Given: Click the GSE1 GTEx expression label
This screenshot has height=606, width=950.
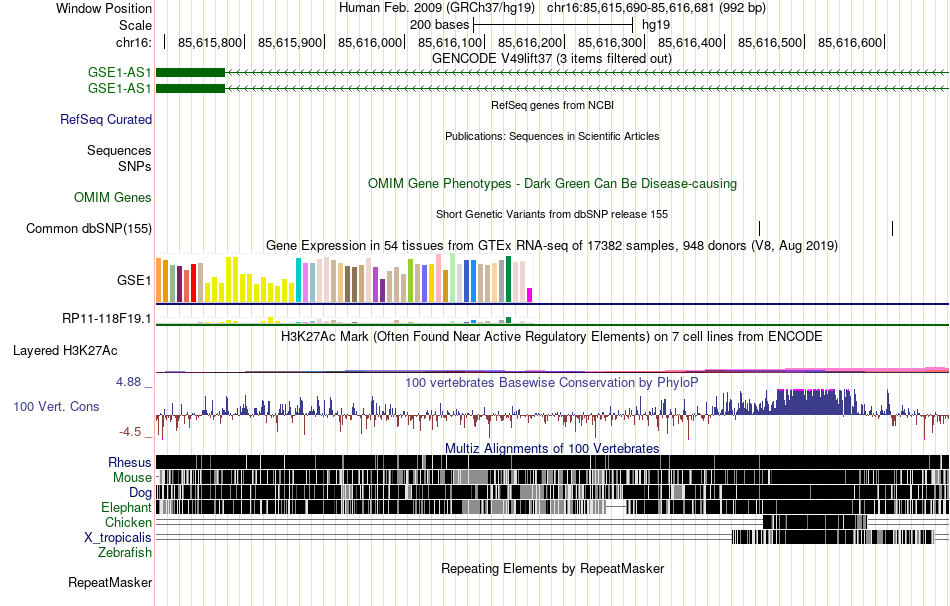Looking at the screenshot, I should coord(134,280).
